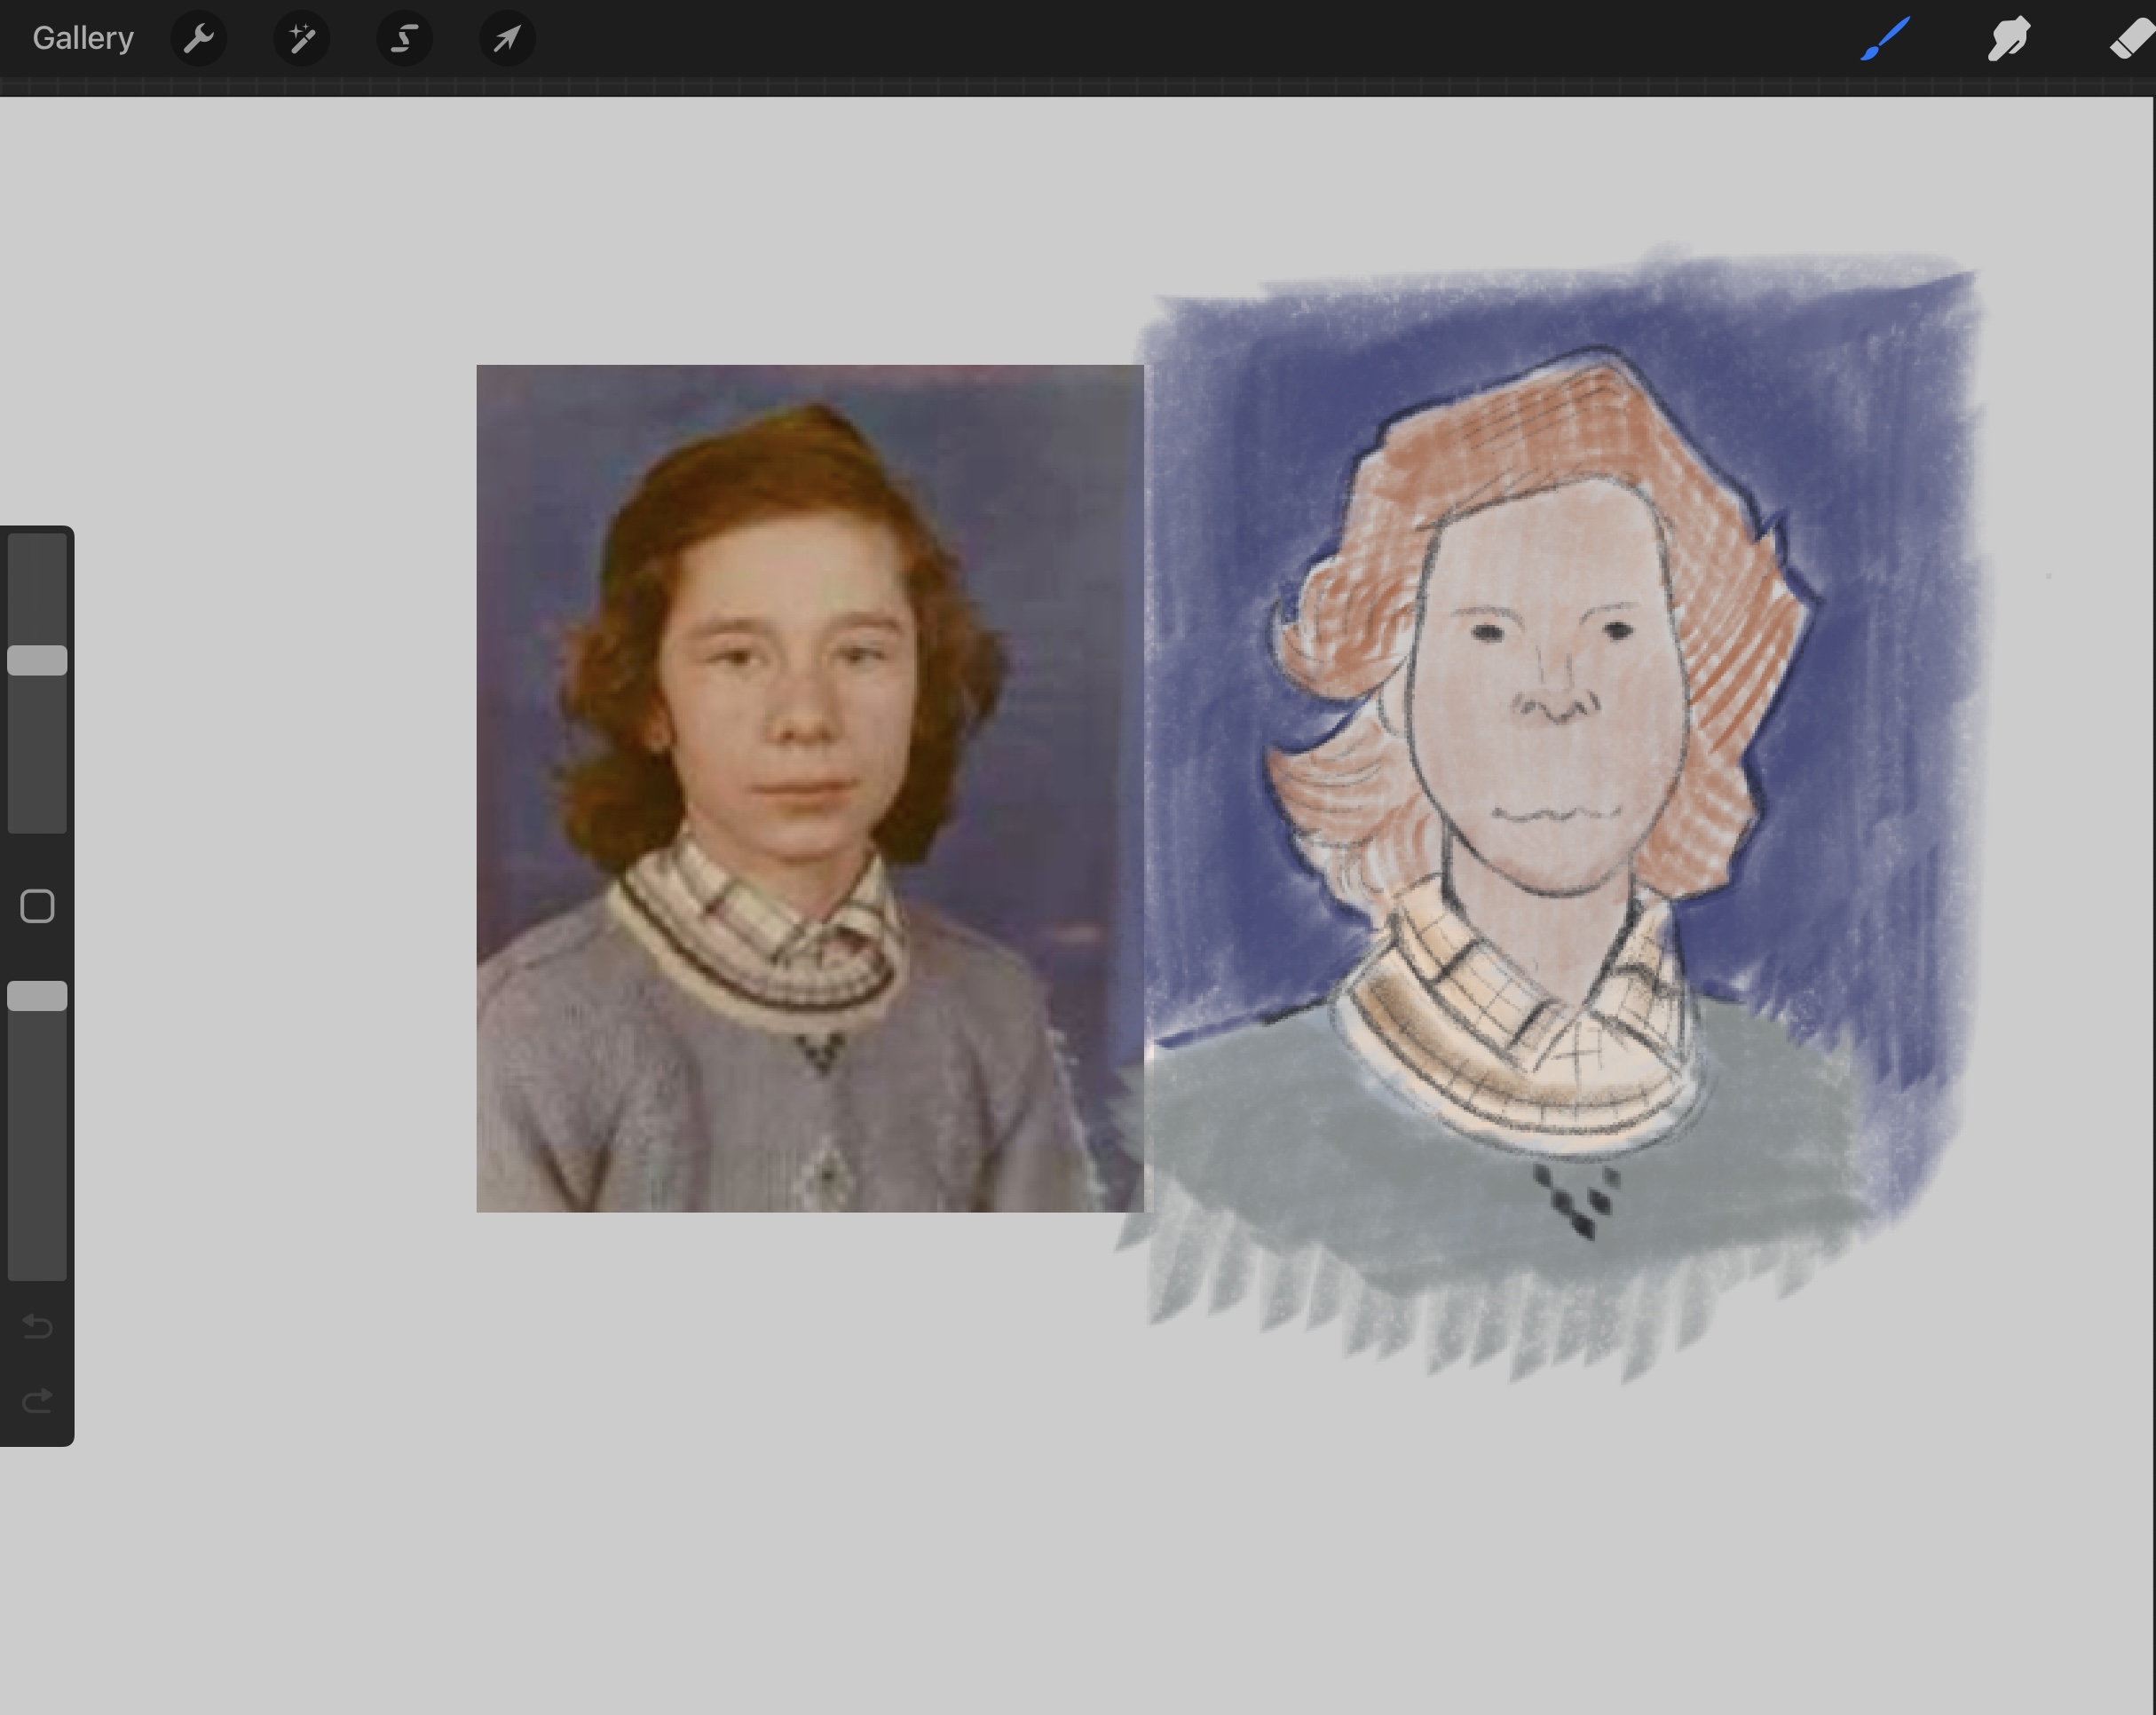Tap the square Modify button in sidebar
The width and height of the screenshot is (2156, 1715).
click(37, 906)
